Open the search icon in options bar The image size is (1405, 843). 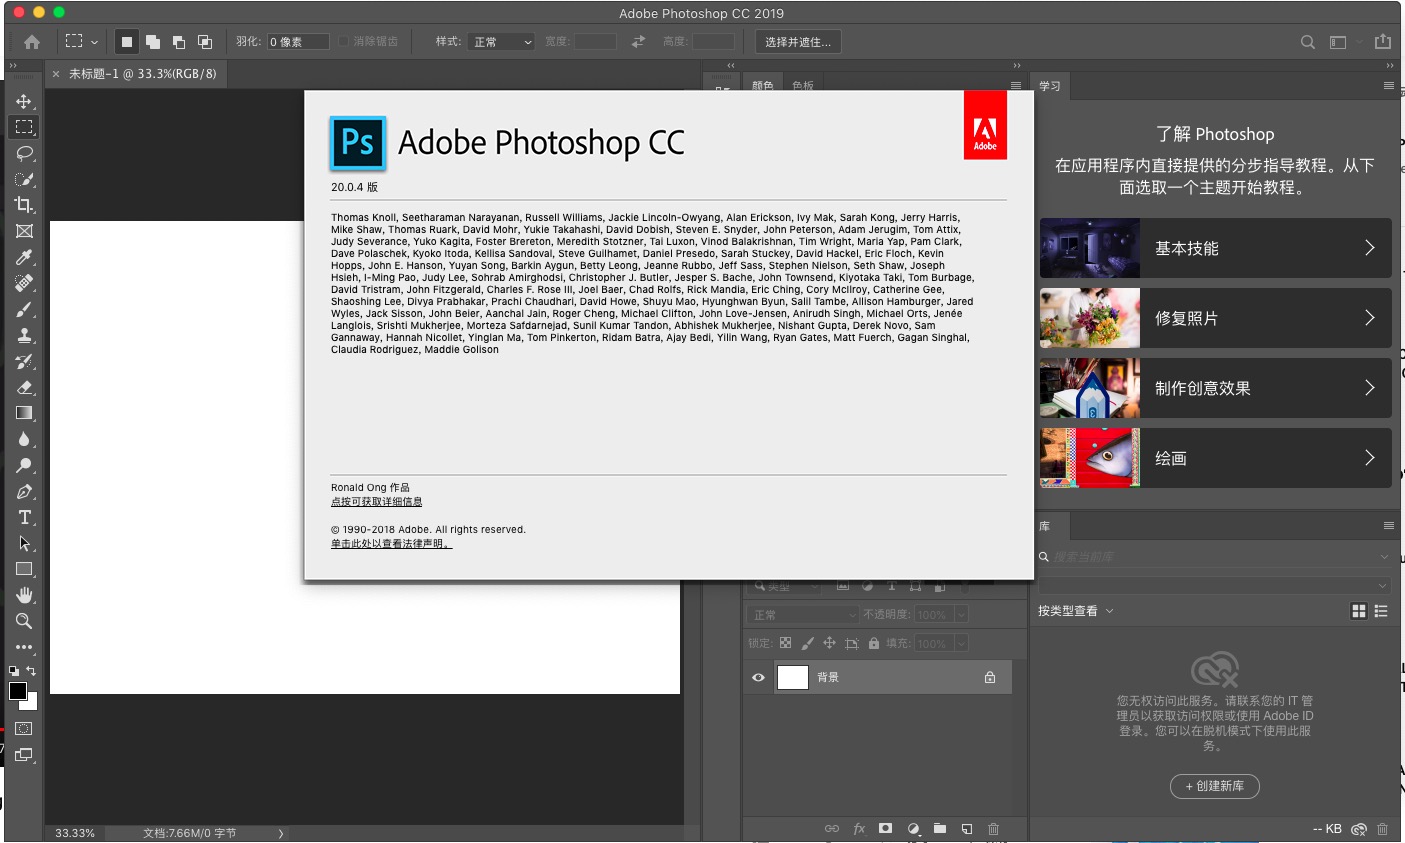coord(1307,42)
